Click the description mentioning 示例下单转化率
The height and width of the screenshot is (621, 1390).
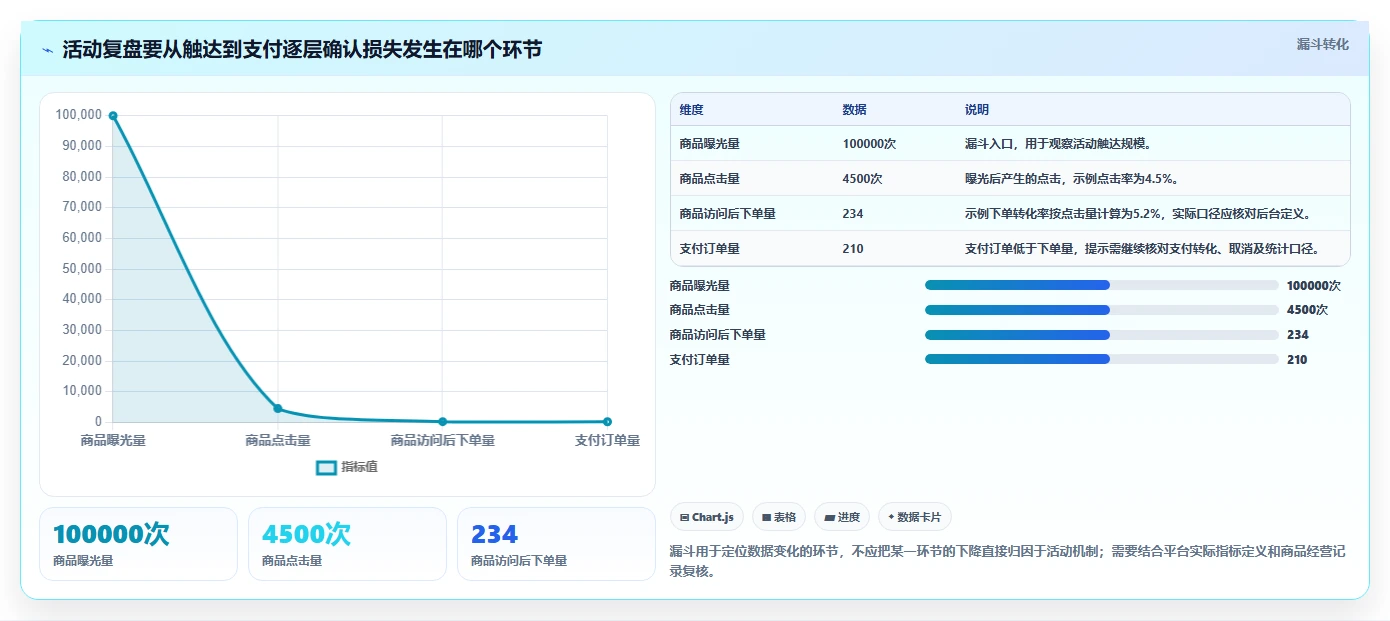pyautogui.click(x=1138, y=214)
